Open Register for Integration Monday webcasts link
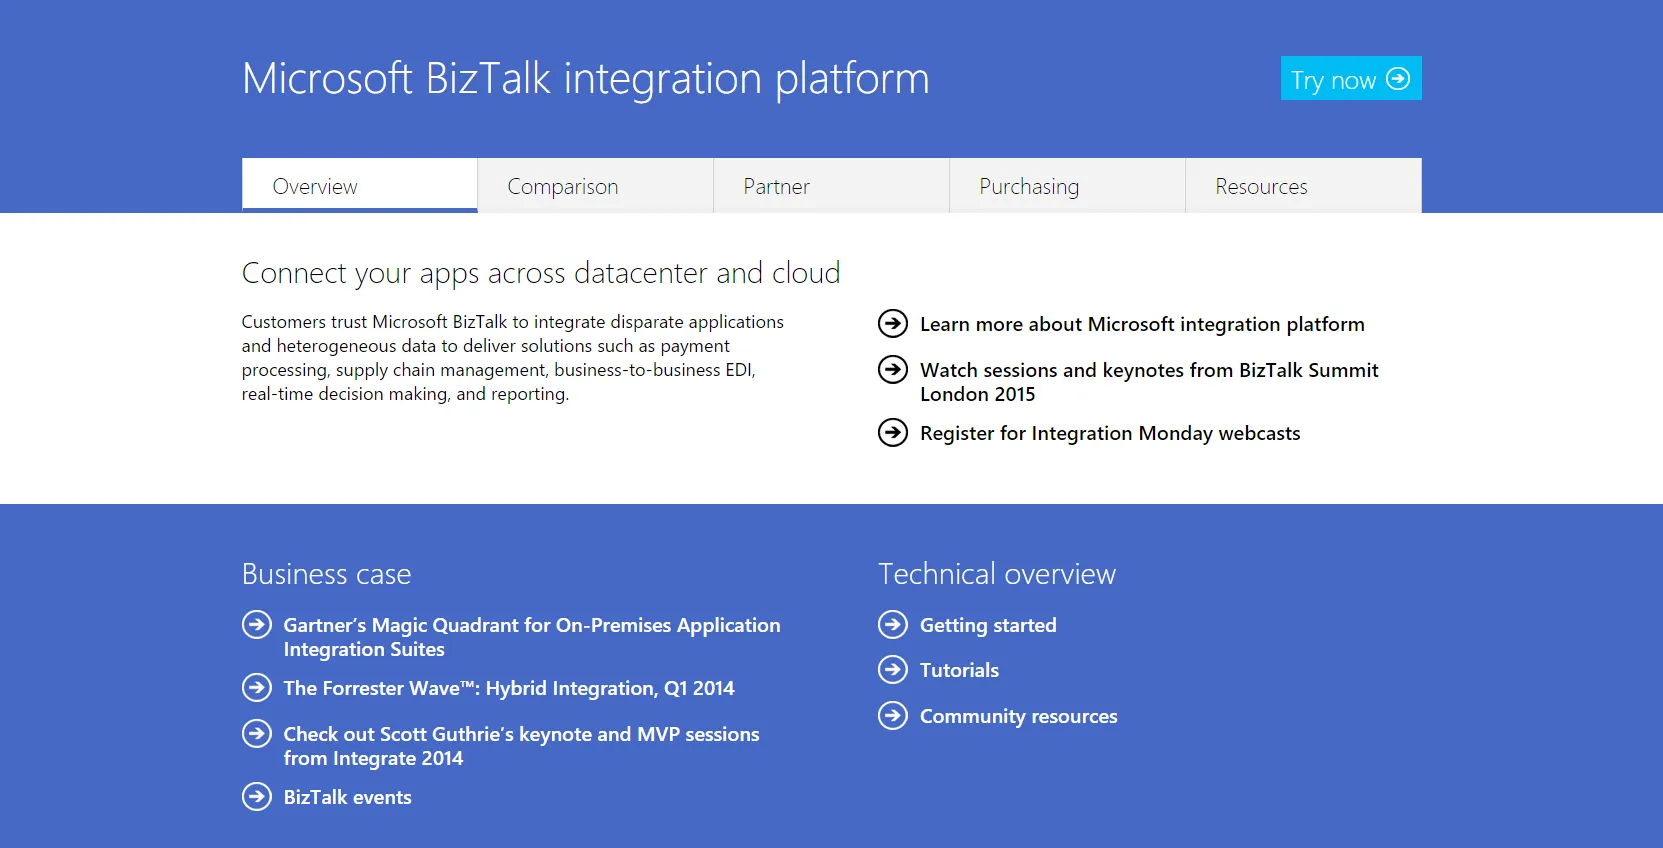Image resolution: width=1663 pixels, height=848 pixels. tap(1110, 433)
